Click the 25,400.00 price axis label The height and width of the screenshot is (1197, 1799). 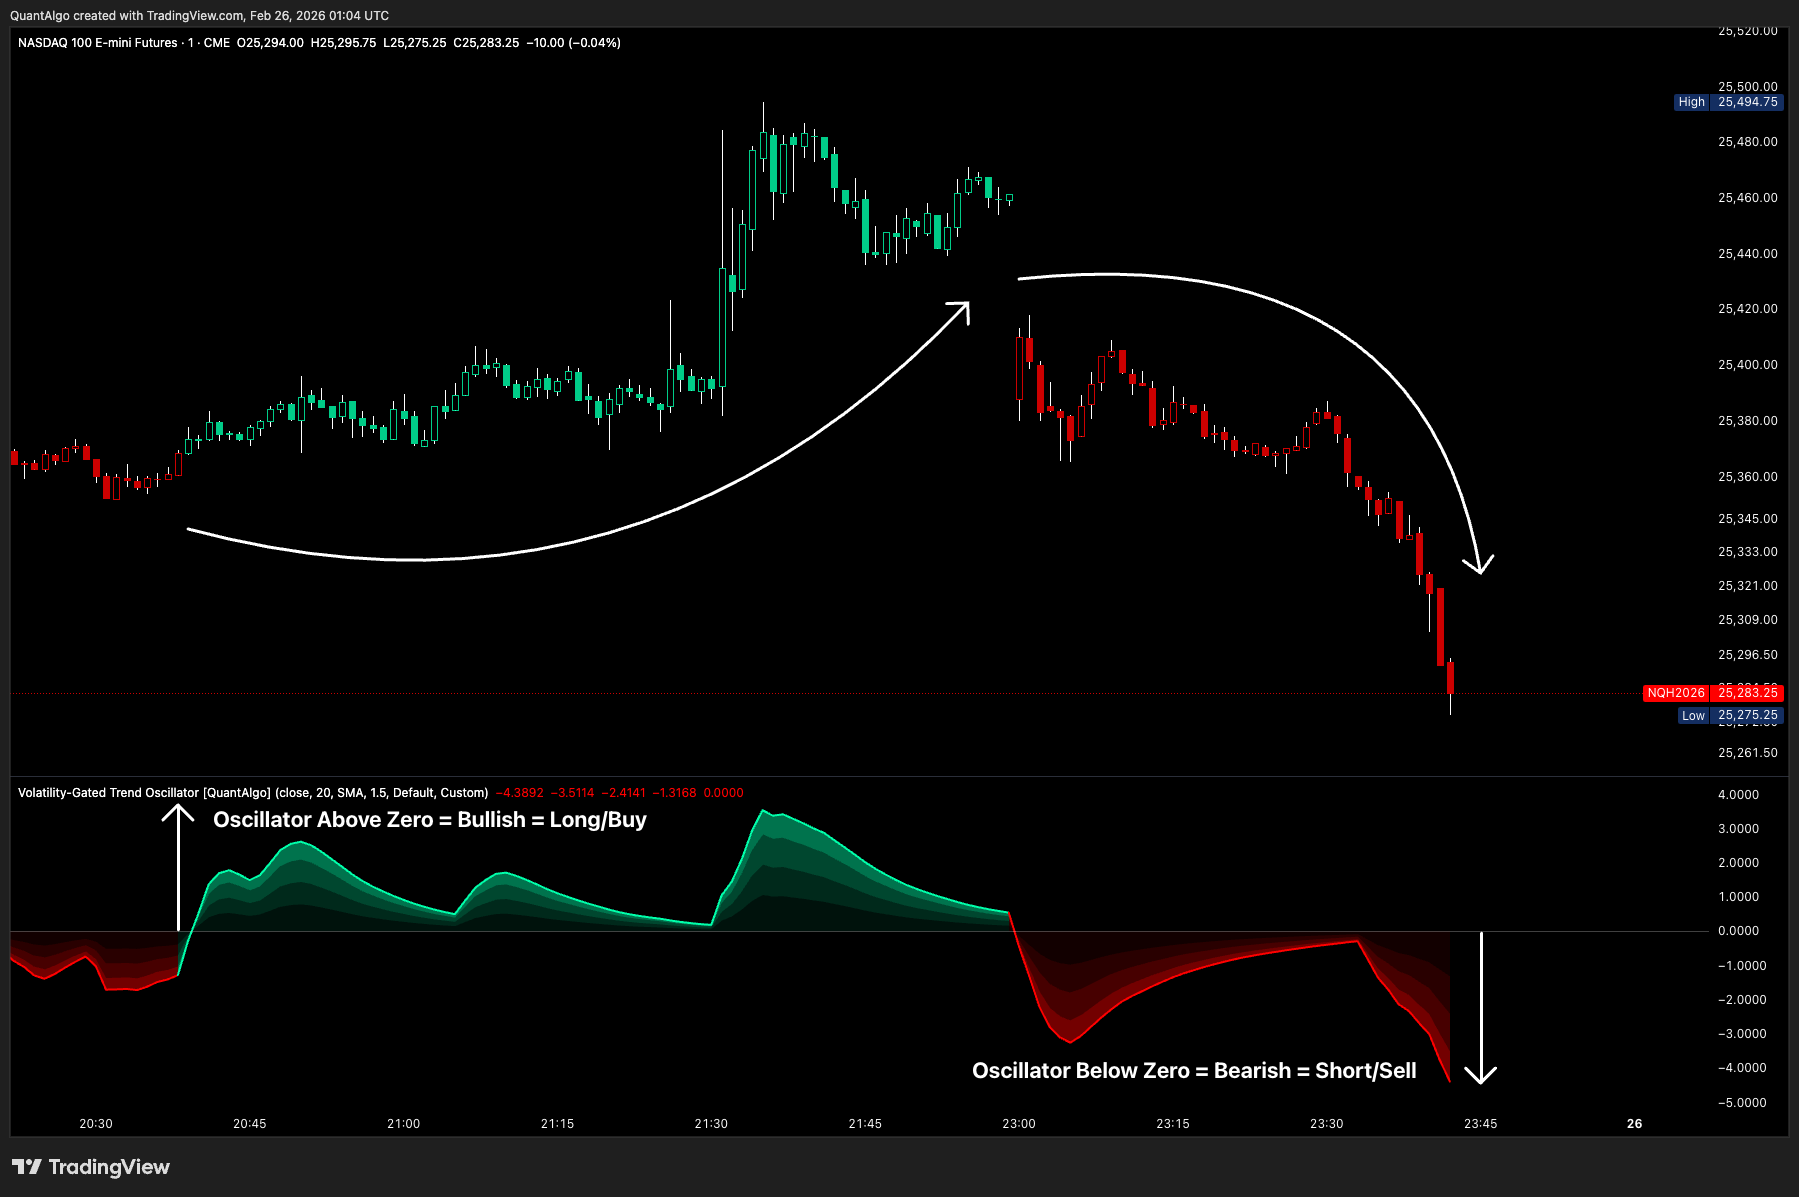pos(1748,365)
